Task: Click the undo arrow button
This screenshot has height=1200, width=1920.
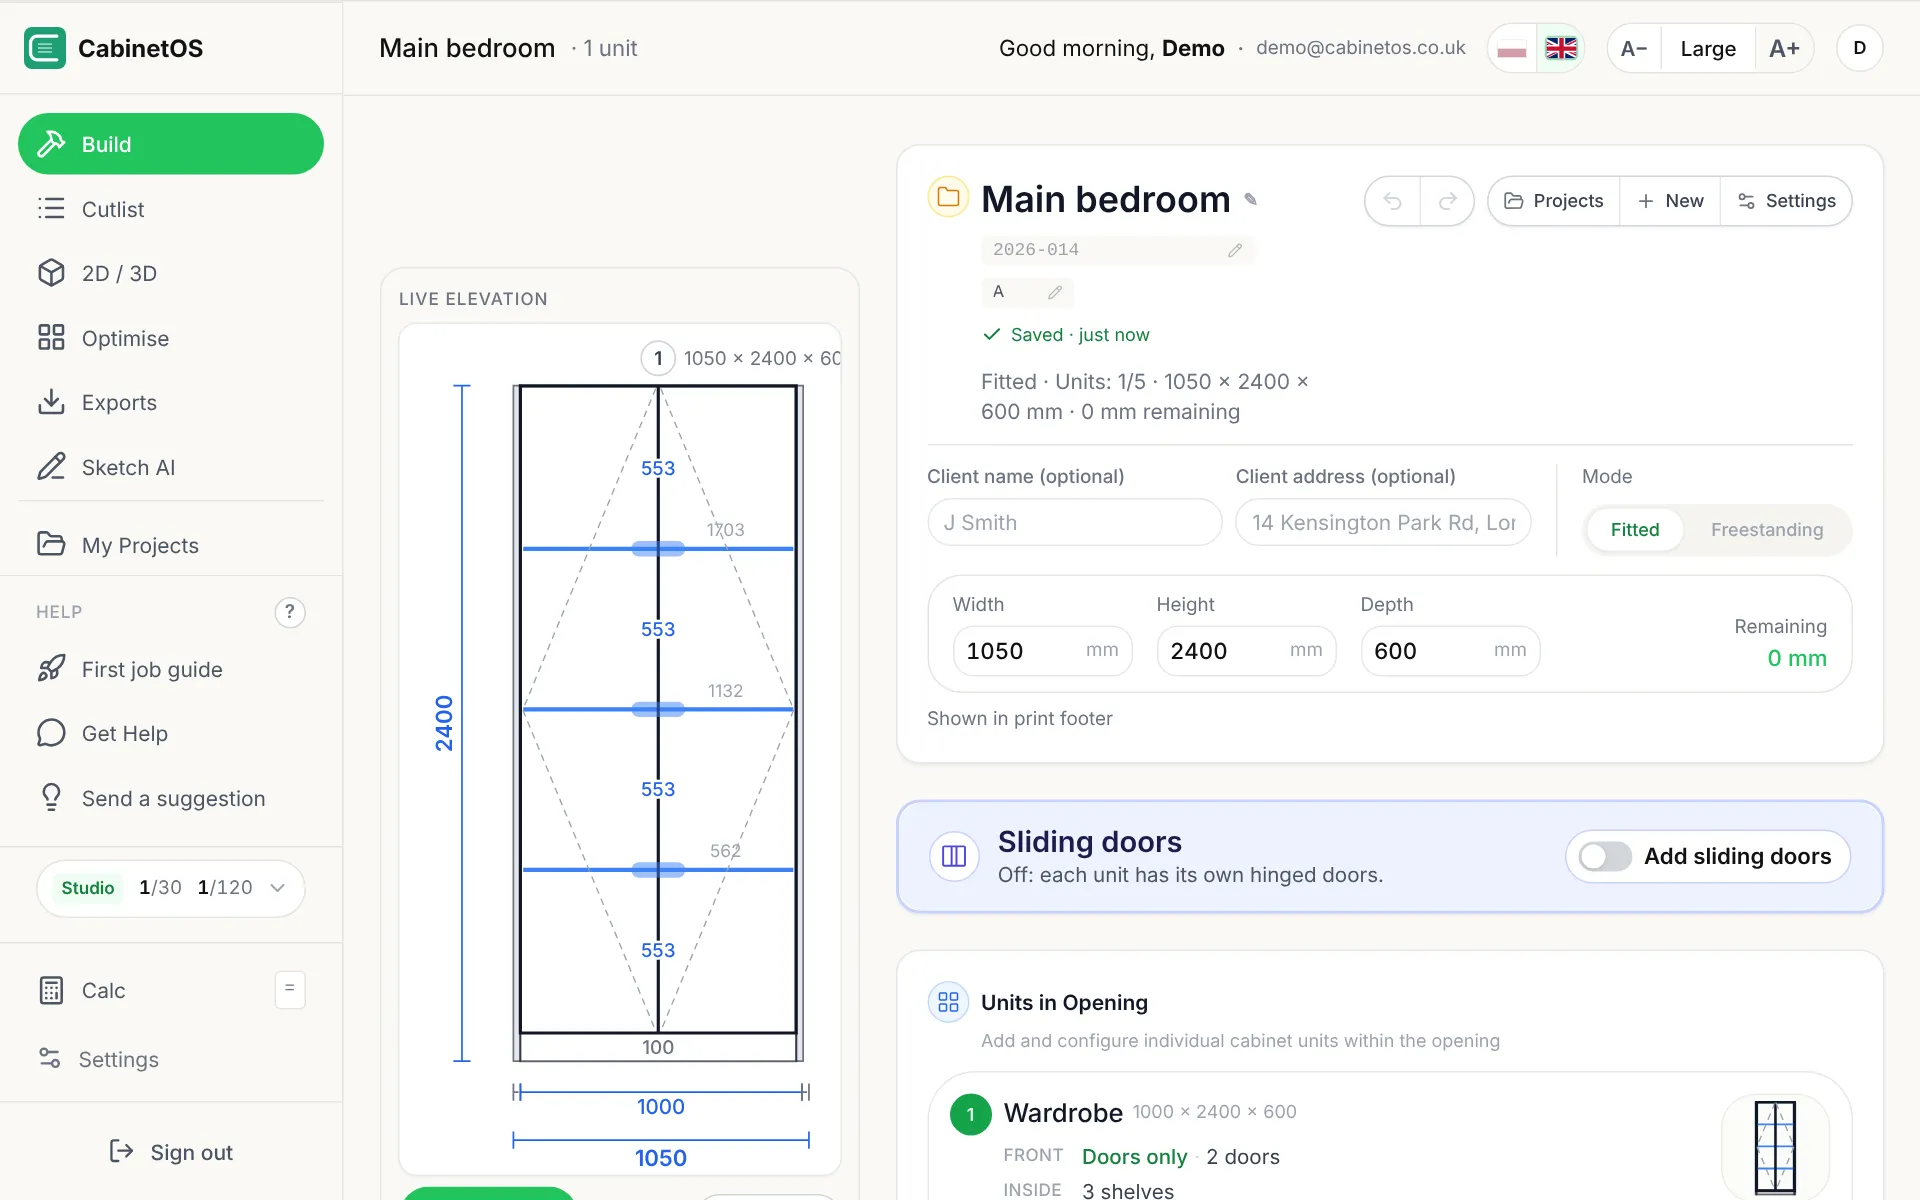Action: pyautogui.click(x=1392, y=201)
